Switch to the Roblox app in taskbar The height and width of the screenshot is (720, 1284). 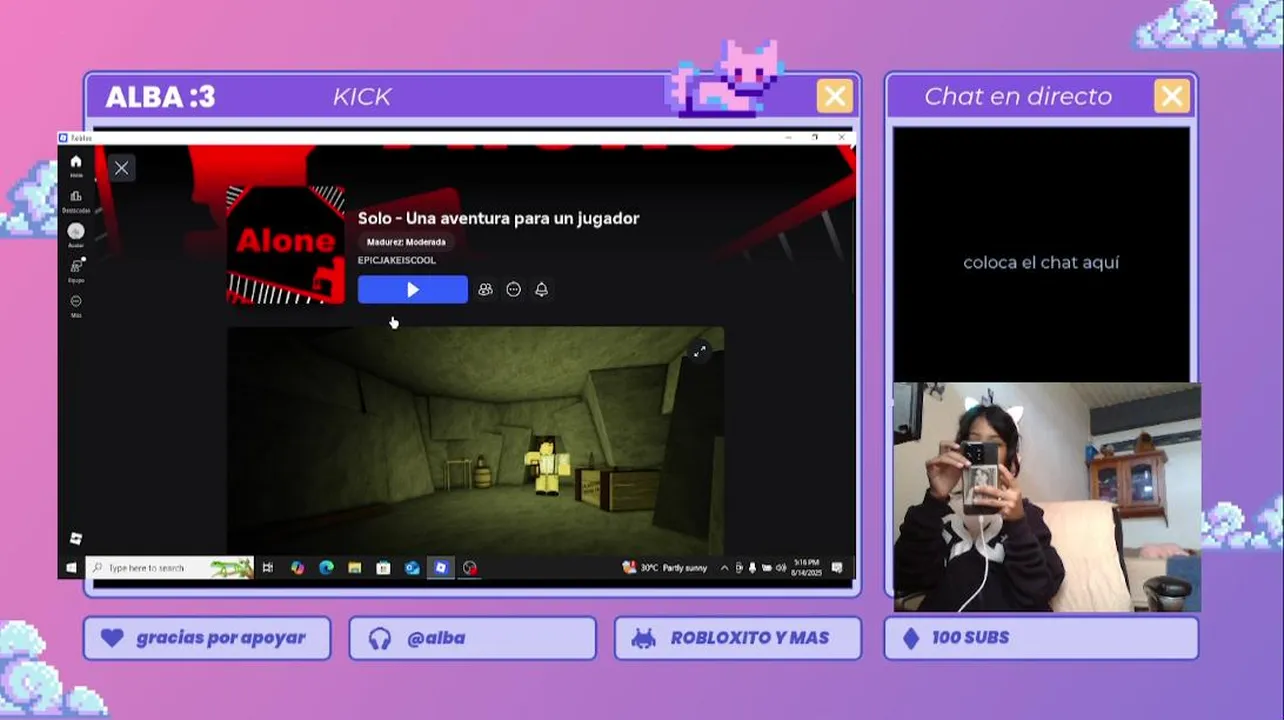pyautogui.click(x=441, y=567)
